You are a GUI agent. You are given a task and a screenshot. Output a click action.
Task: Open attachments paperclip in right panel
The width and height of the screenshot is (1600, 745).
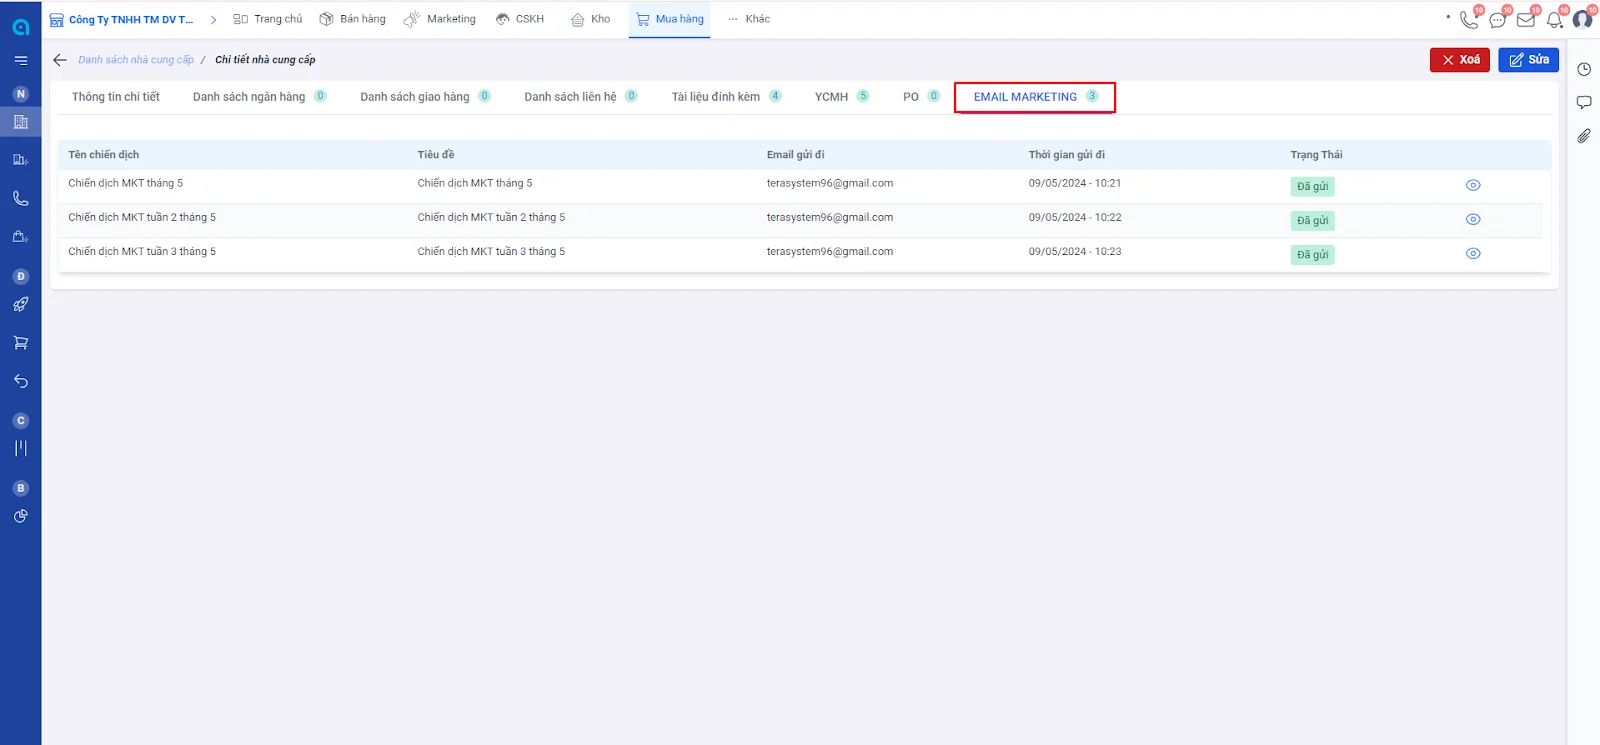[1584, 136]
